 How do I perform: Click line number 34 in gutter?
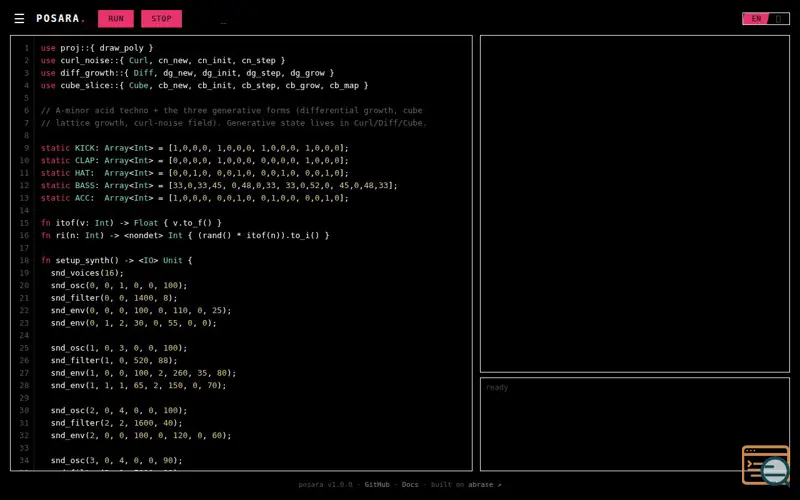point(24,460)
